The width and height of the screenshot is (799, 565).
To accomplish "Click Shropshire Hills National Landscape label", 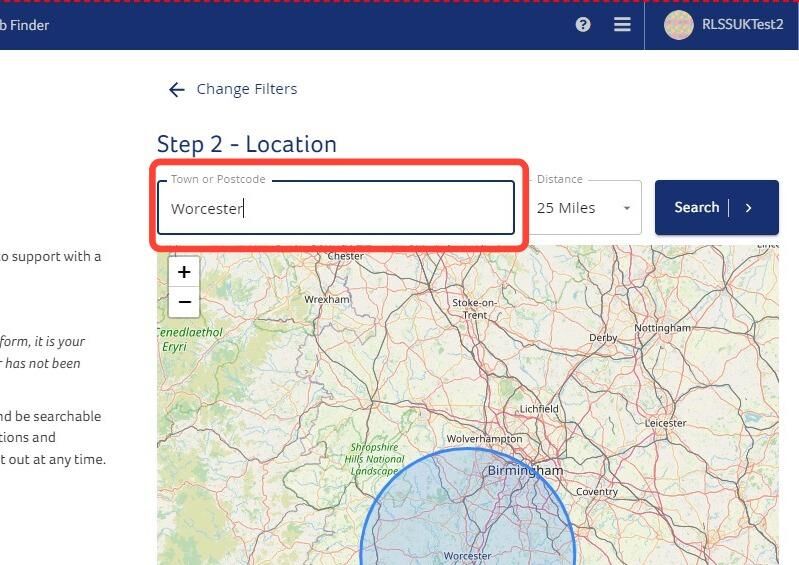I will tap(375, 459).
